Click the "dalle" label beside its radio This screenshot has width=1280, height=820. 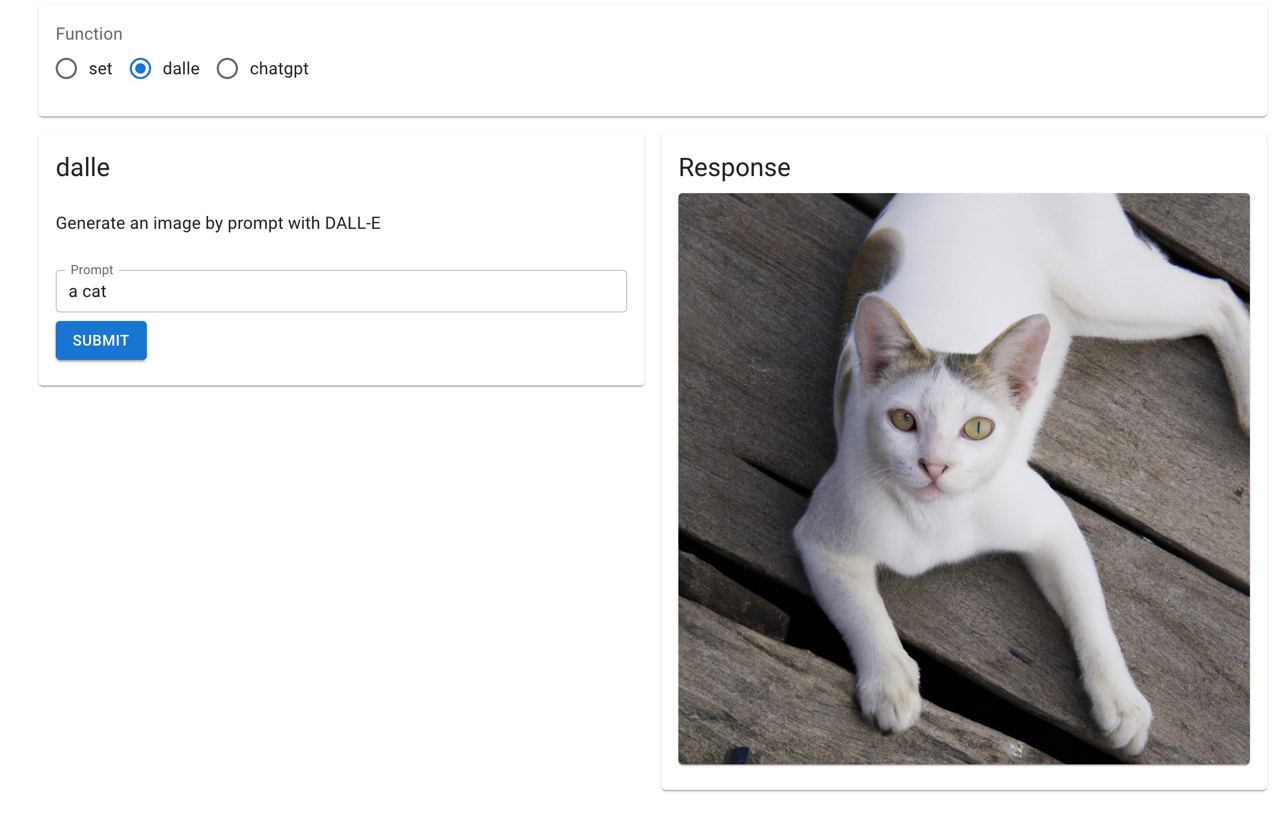[181, 69]
